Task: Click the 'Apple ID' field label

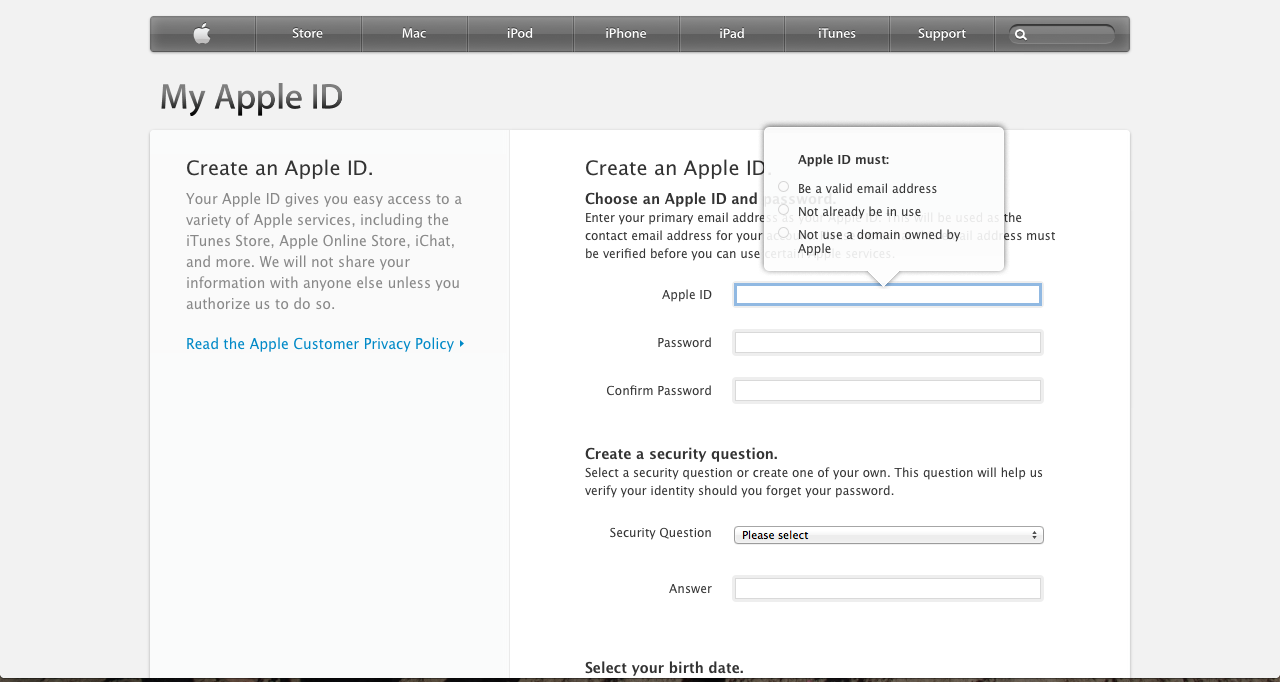Action: click(687, 295)
